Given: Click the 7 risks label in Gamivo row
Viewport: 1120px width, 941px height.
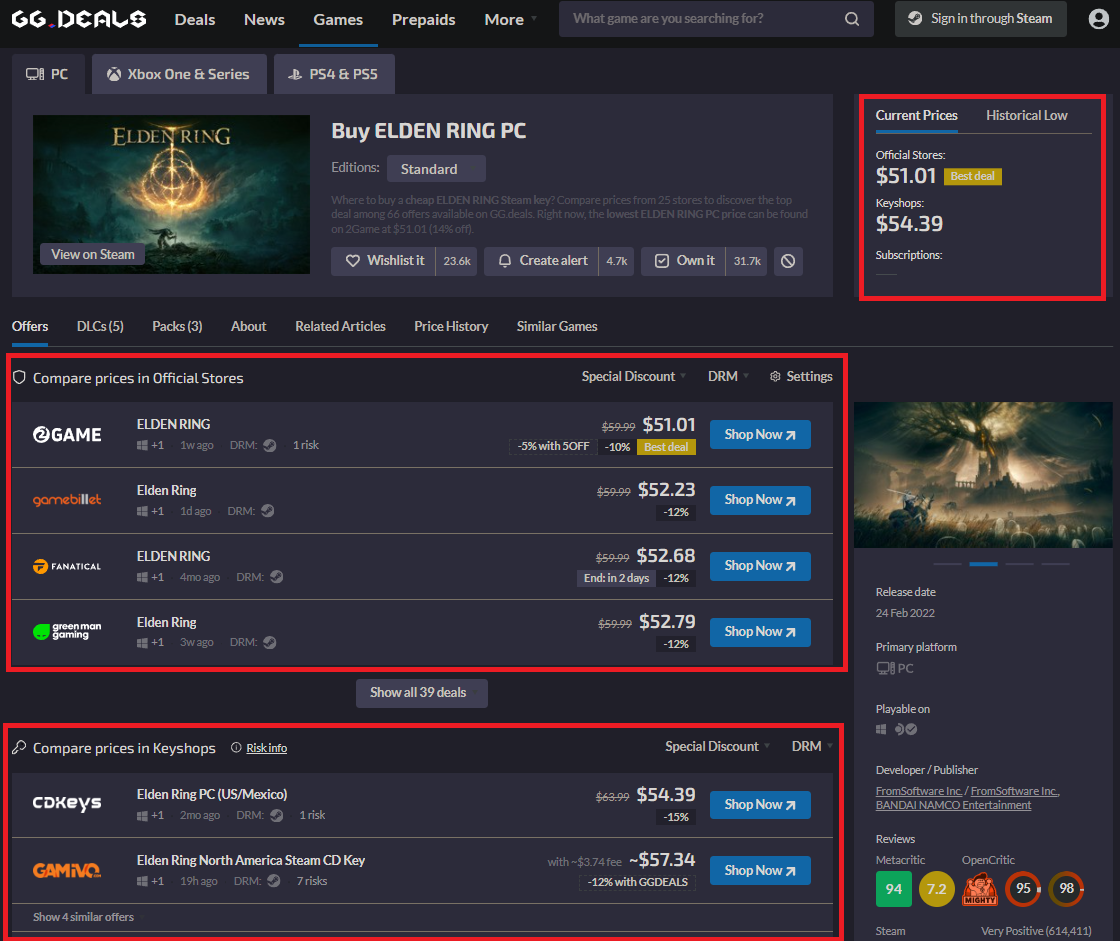Looking at the screenshot, I should pyautogui.click(x=311, y=881).
